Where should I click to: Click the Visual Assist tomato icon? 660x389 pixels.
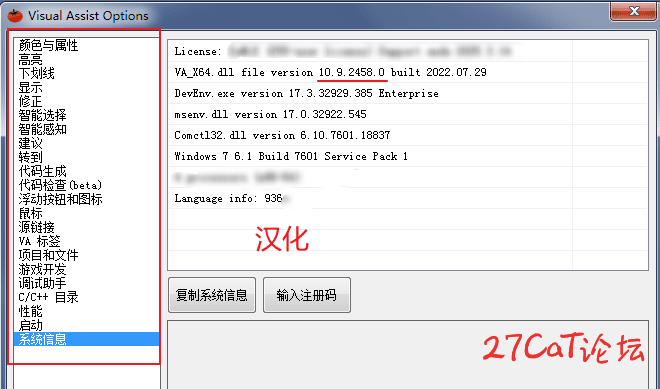15,16
